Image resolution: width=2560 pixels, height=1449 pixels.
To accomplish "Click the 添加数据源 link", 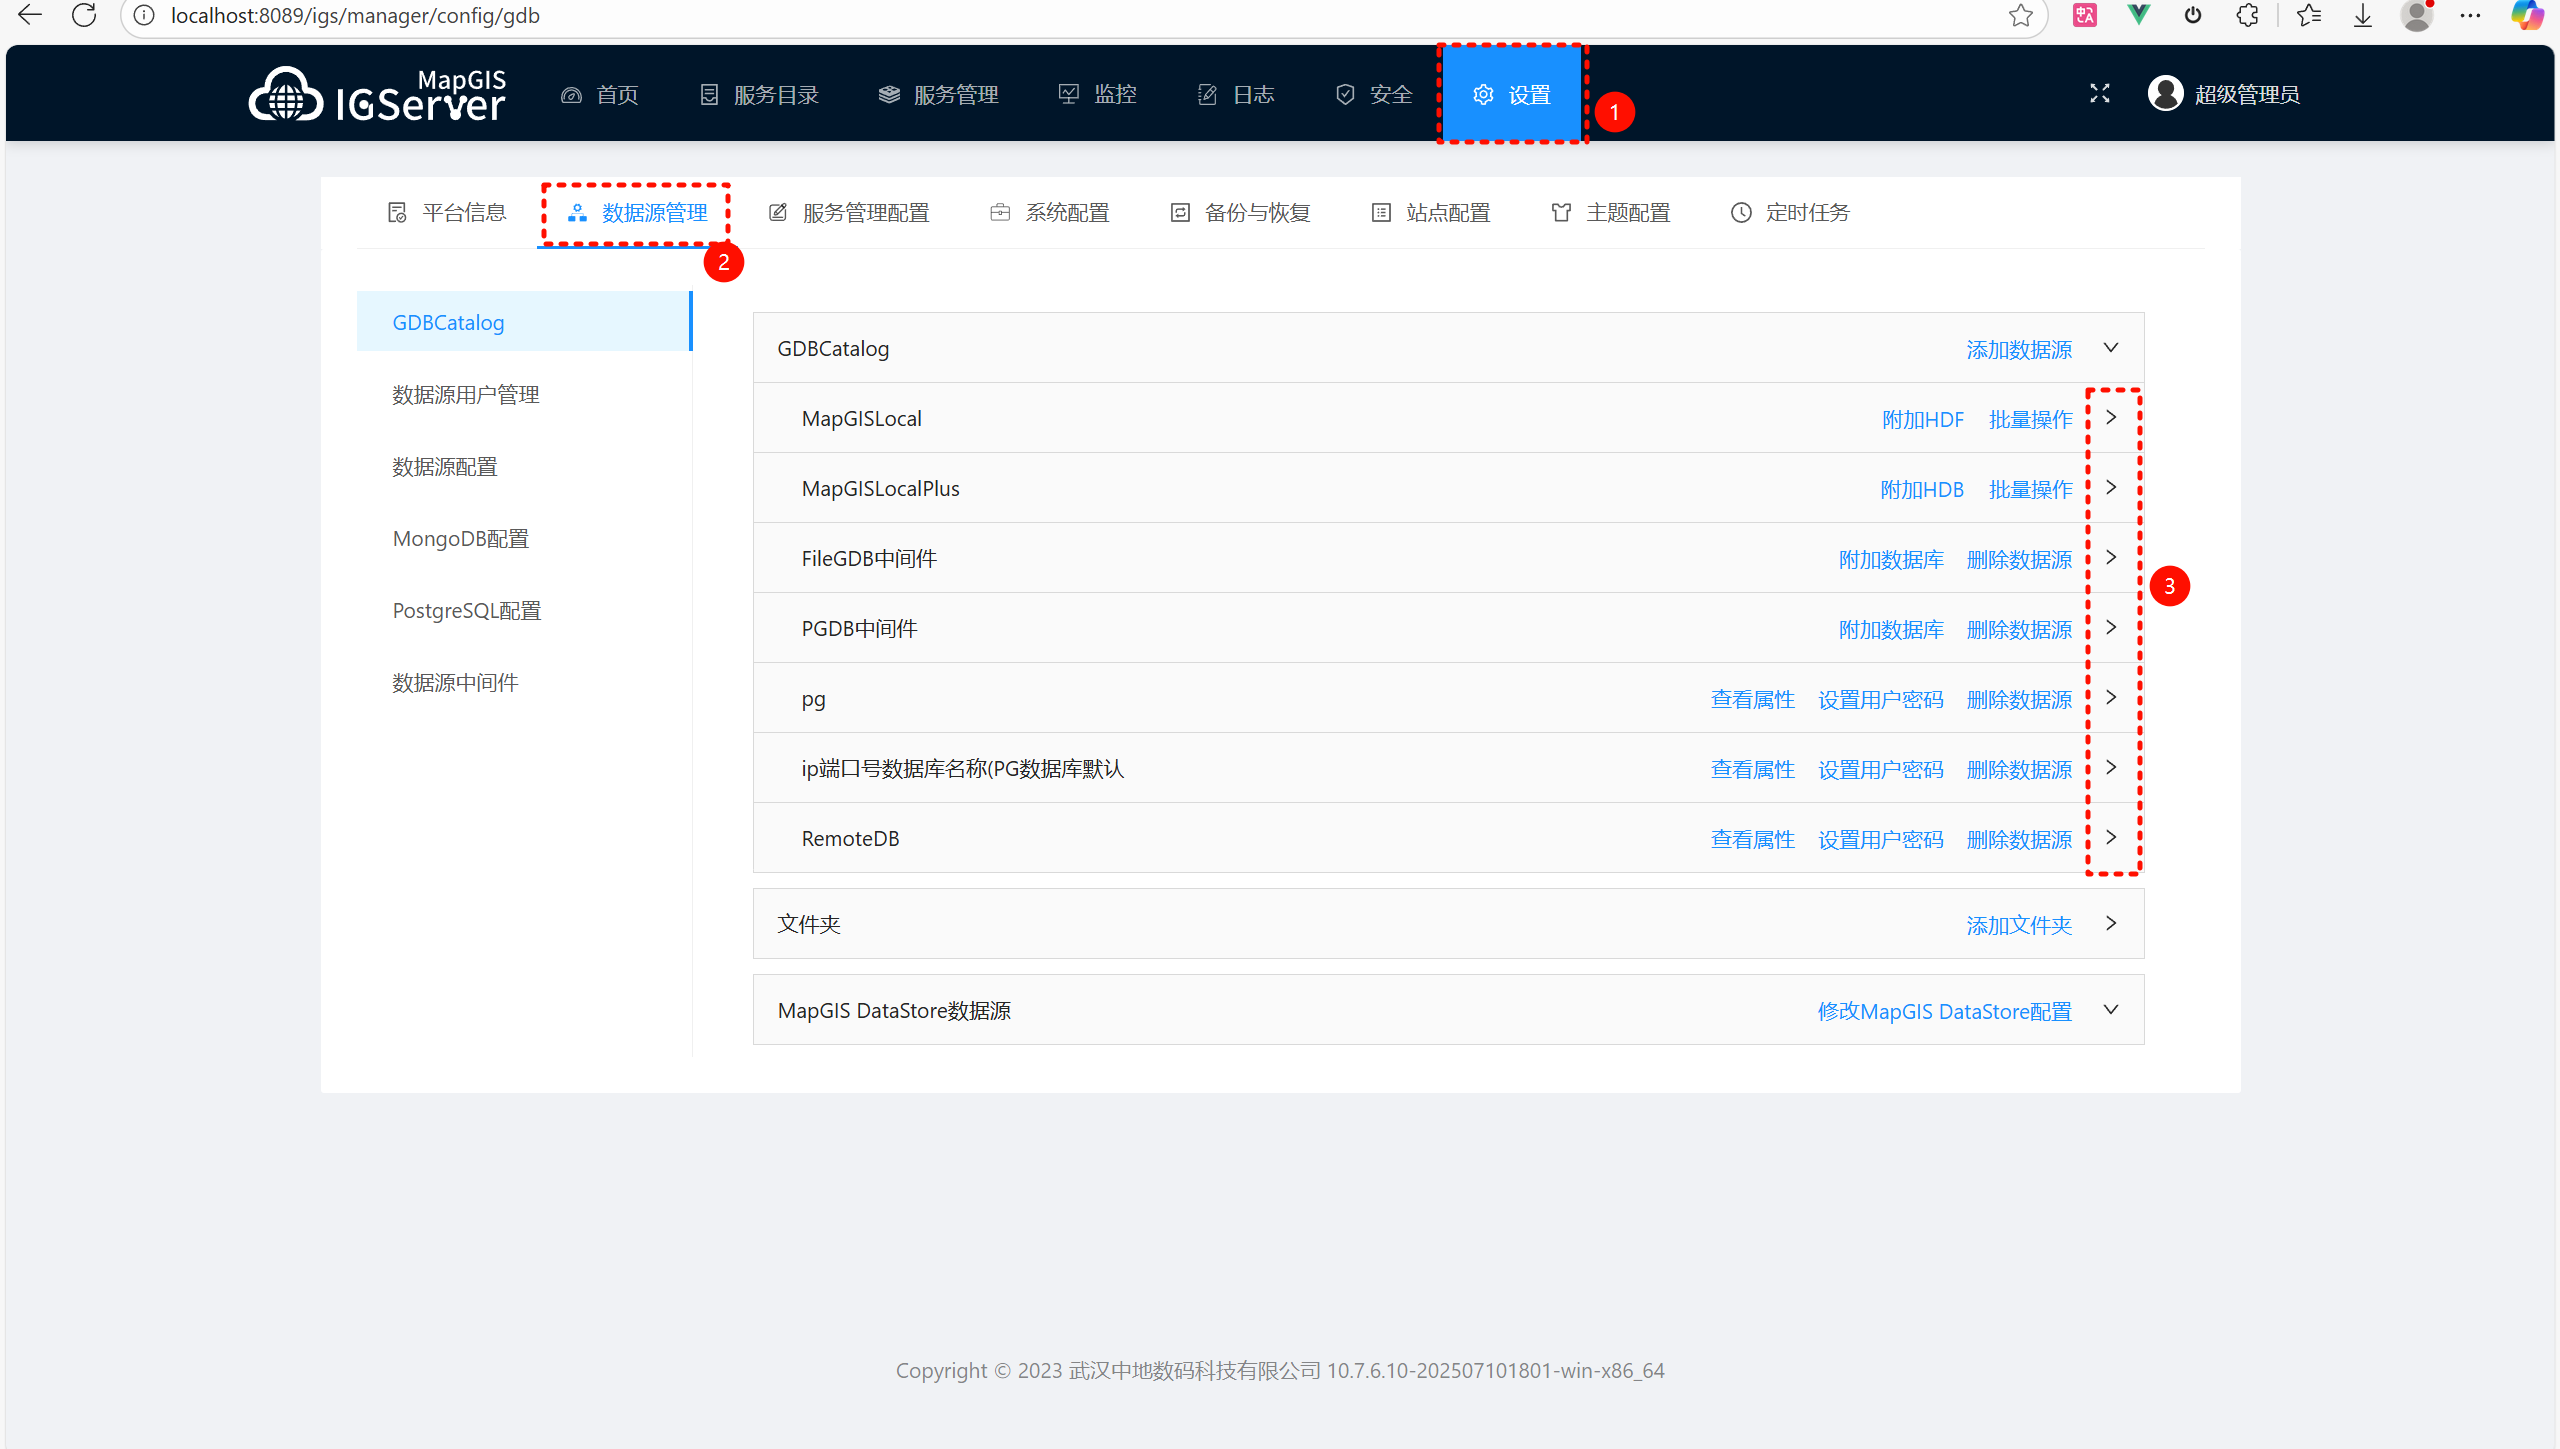I will [2018, 350].
